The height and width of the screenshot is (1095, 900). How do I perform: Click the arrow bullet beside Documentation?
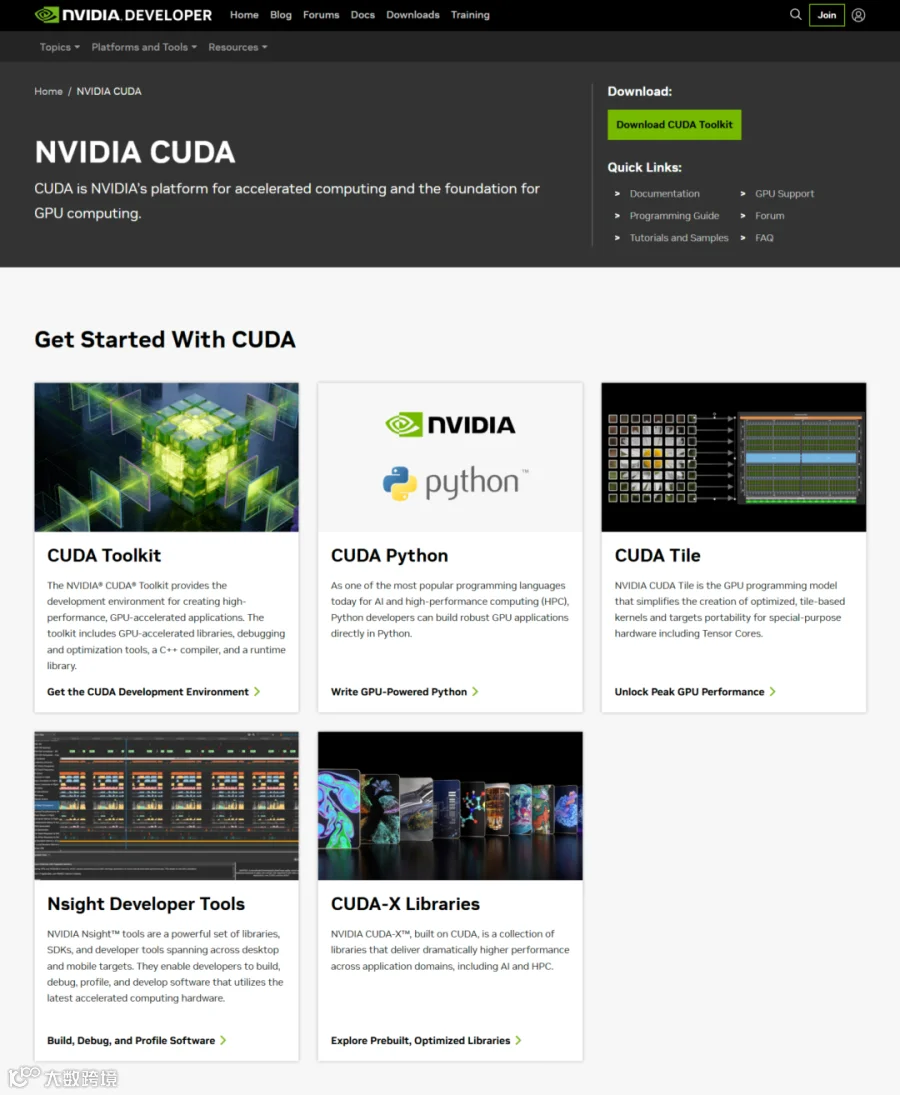[x=617, y=193]
